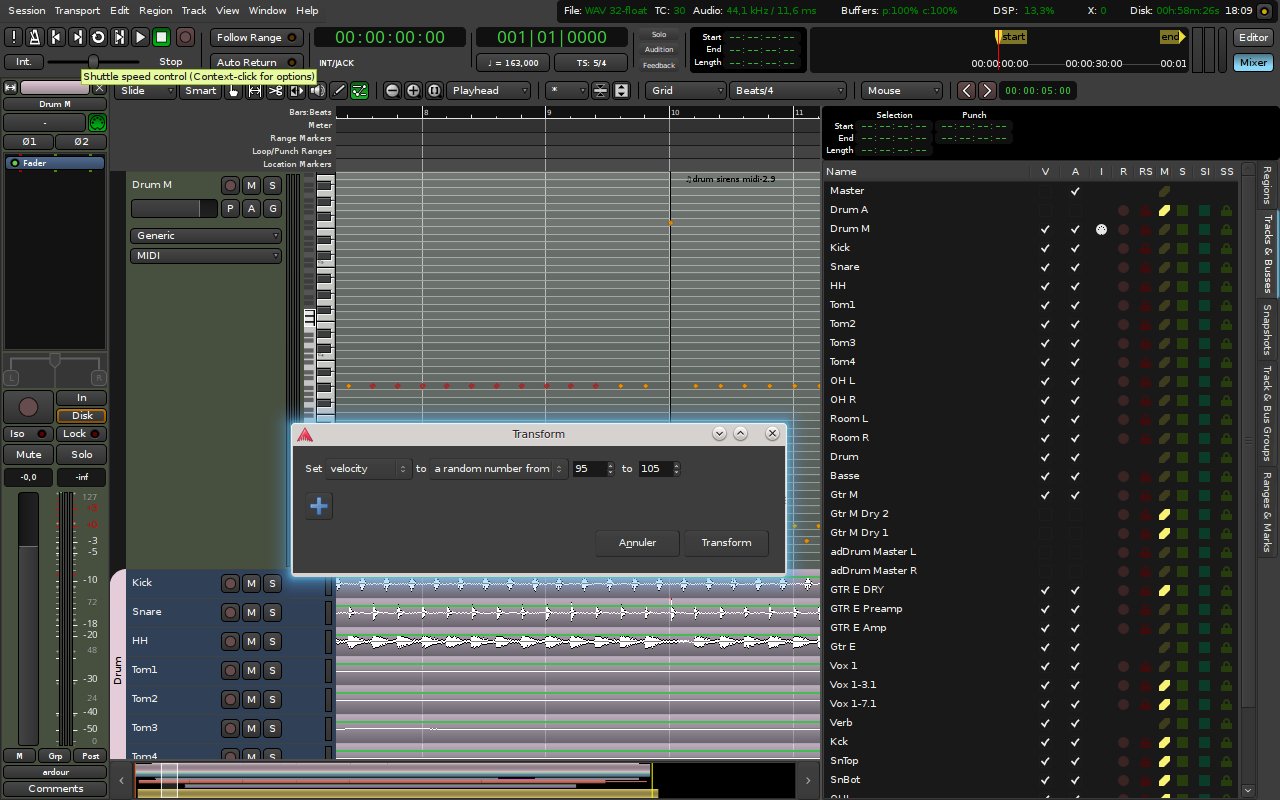Enable the global record button

(185, 37)
